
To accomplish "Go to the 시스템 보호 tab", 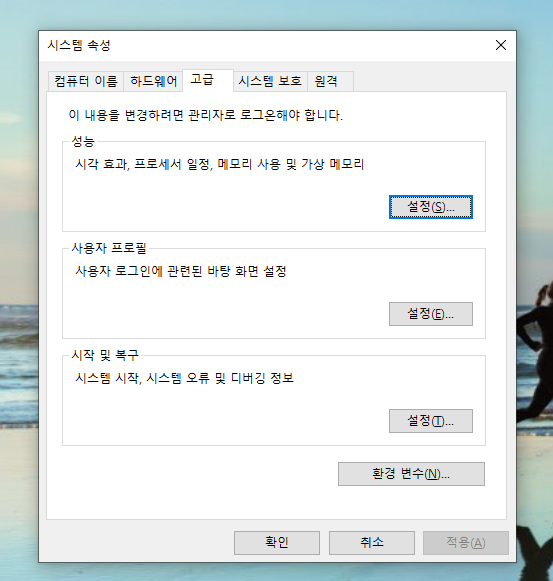I will coord(270,81).
